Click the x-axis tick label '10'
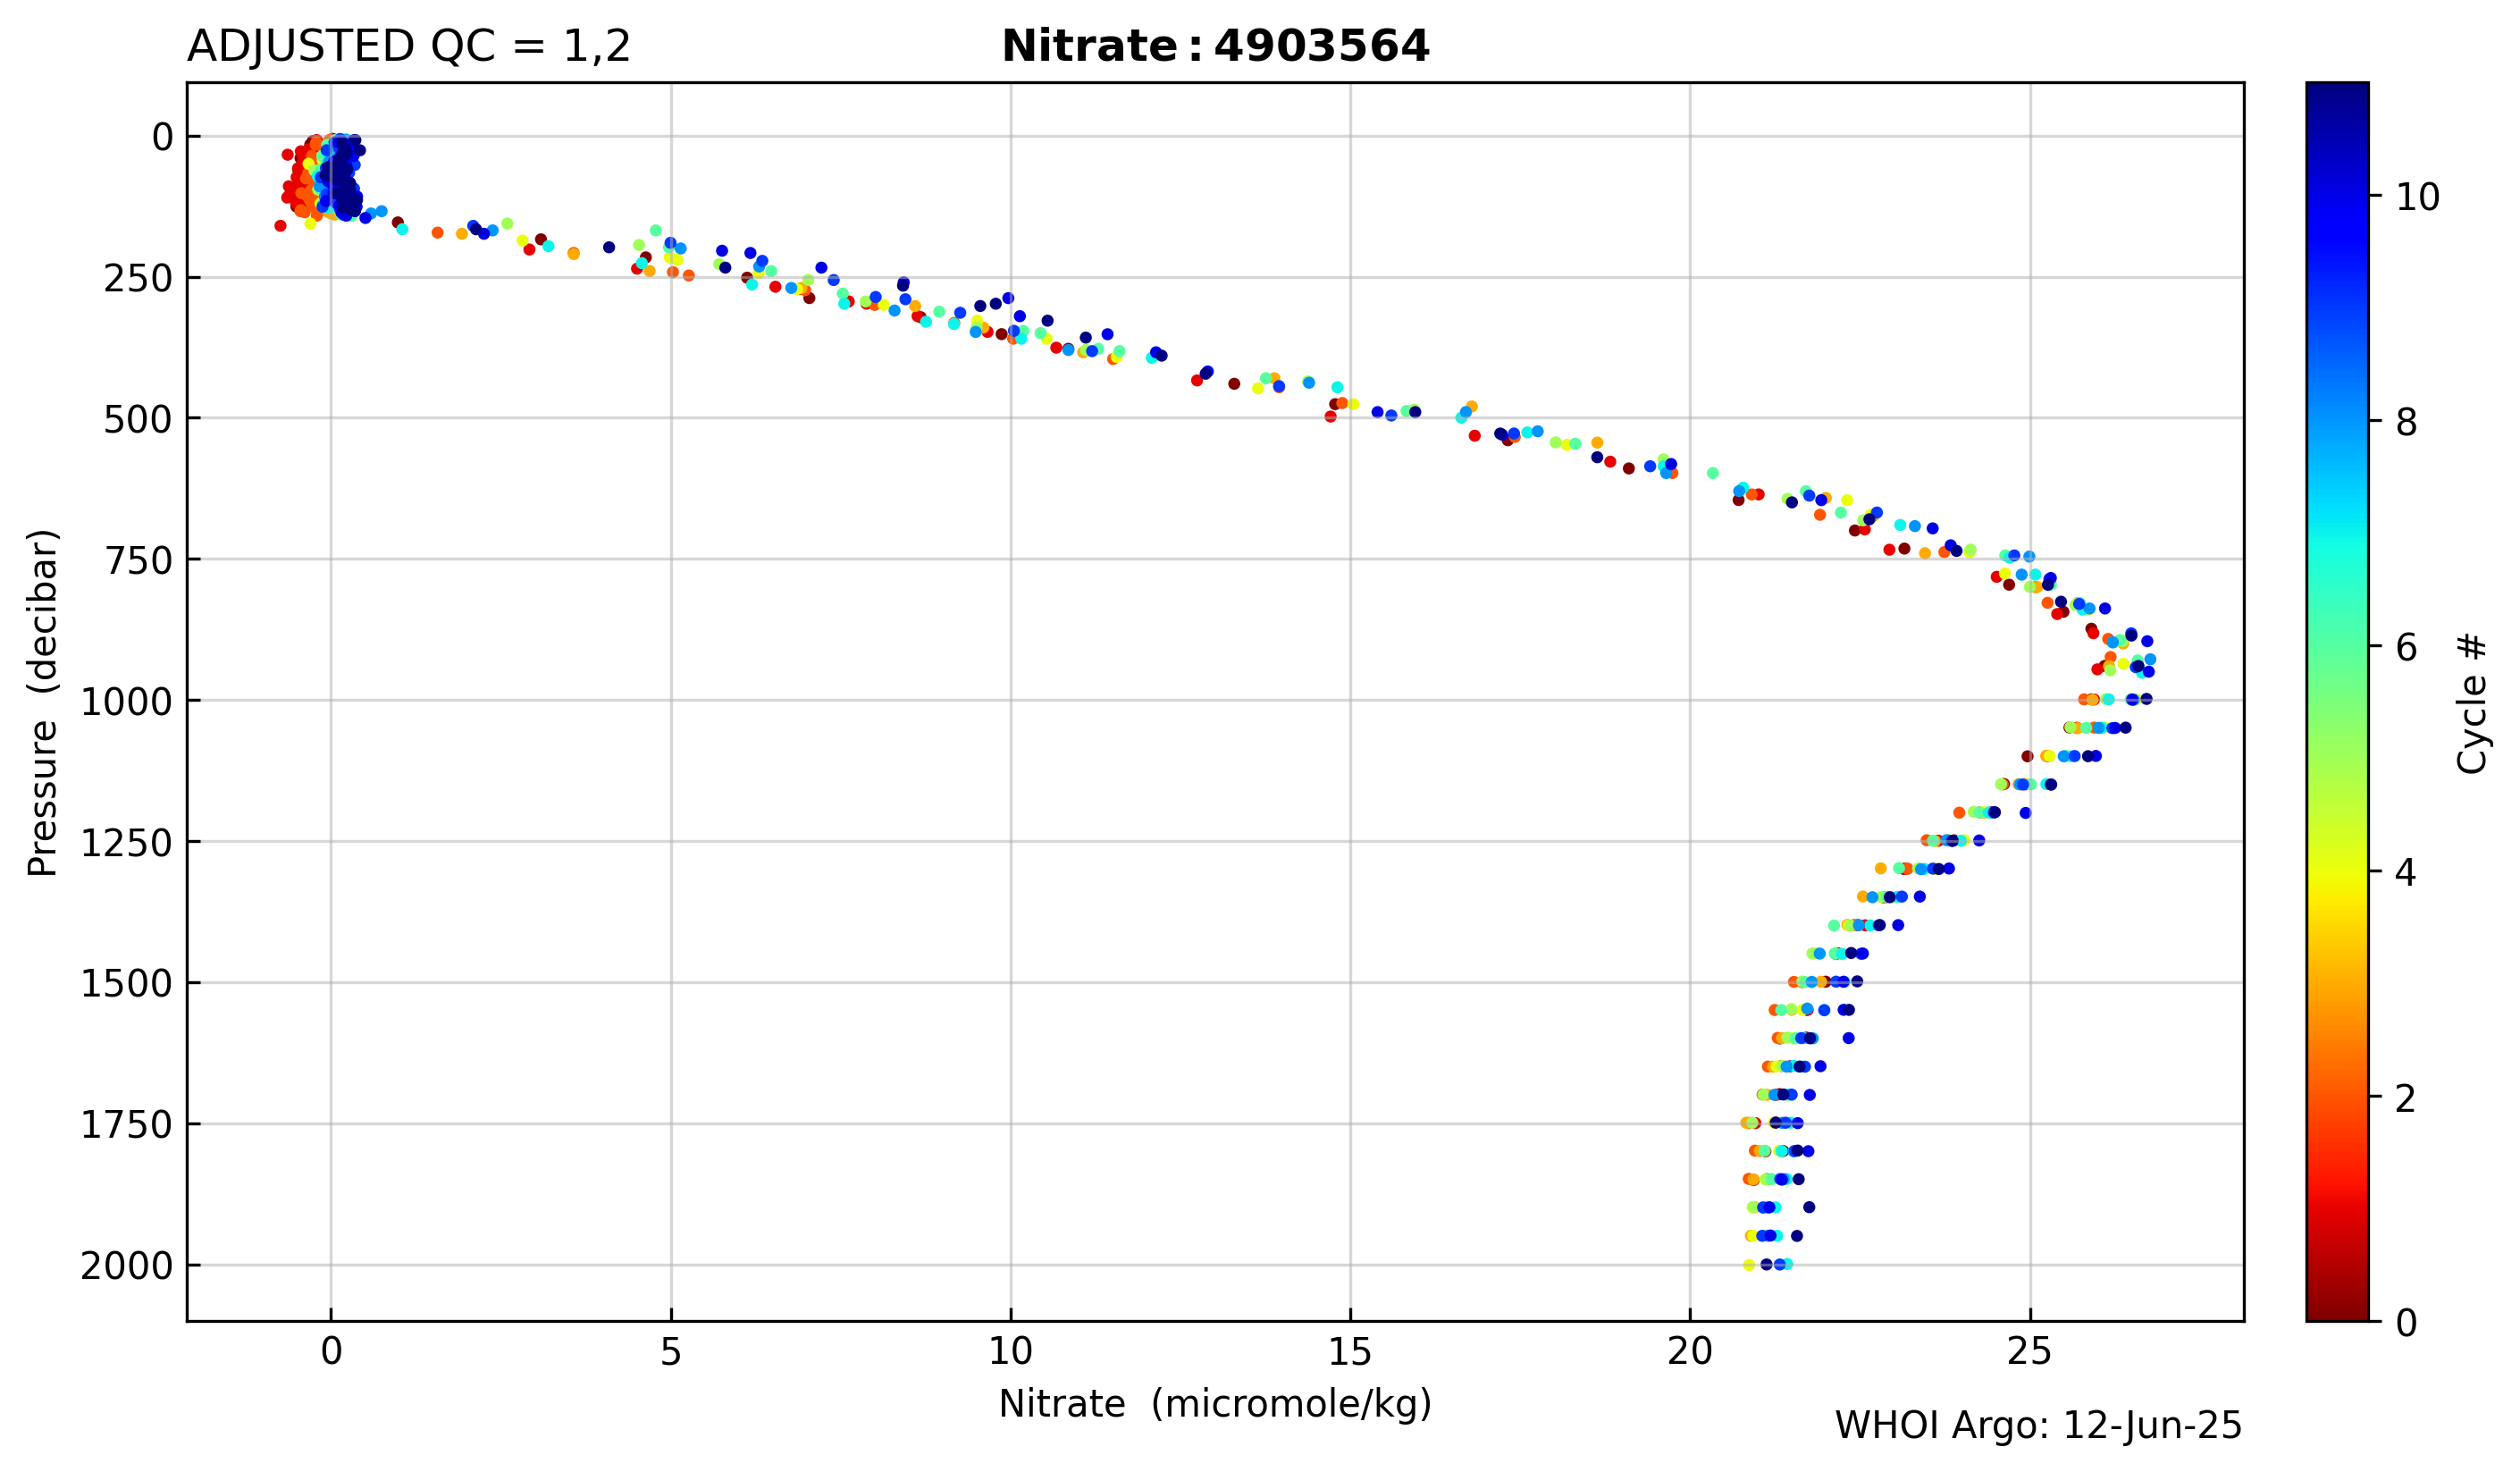The width and height of the screenshot is (2520, 1472). click(1010, 1352)
